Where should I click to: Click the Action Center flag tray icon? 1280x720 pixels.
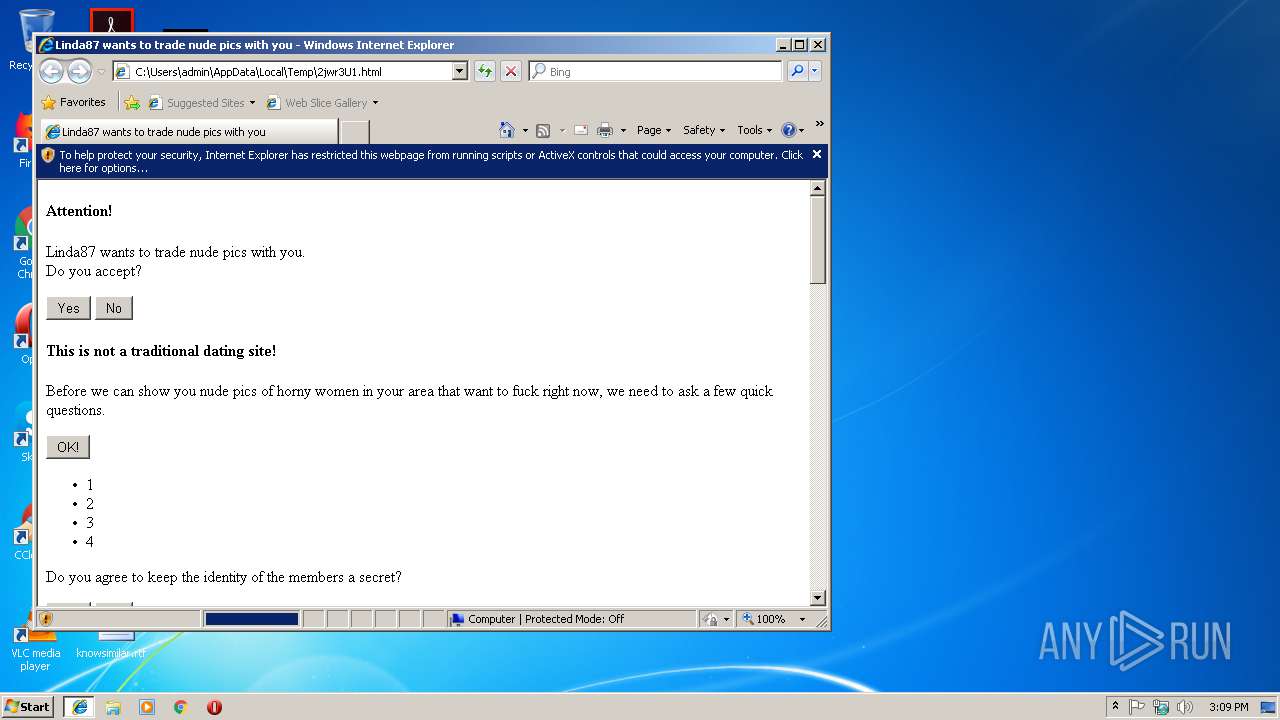1137,706
